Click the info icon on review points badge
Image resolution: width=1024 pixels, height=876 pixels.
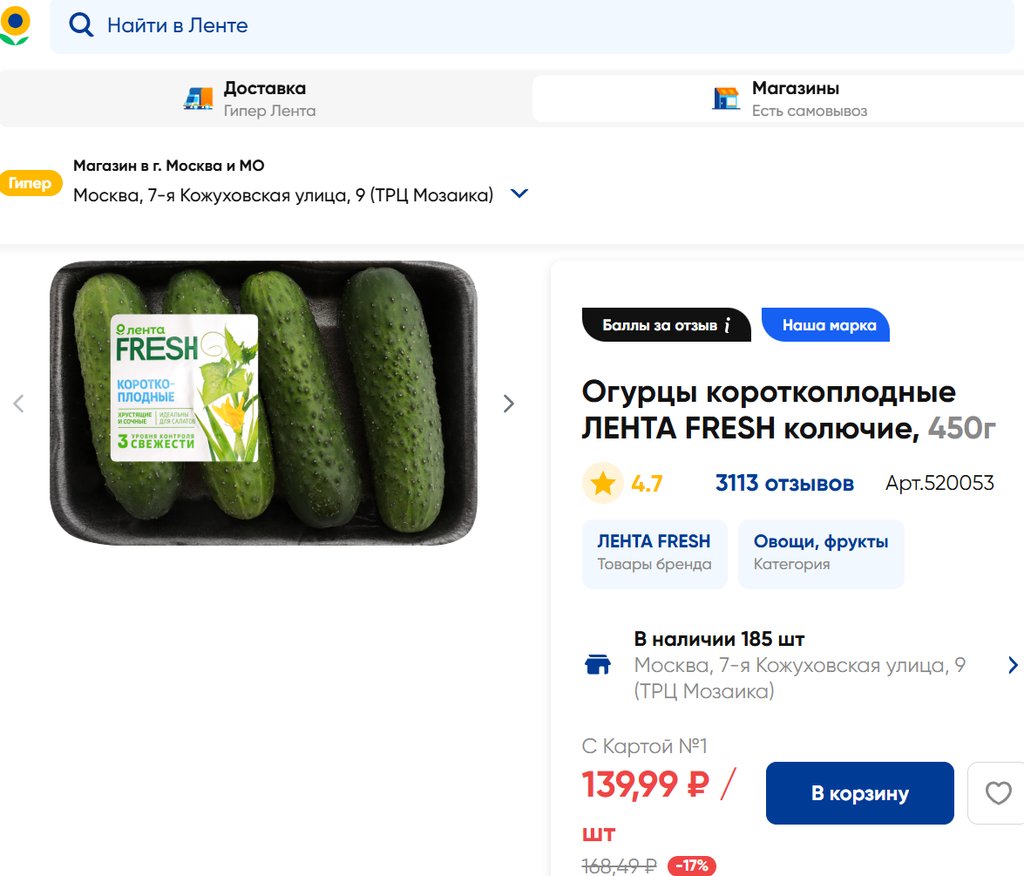pos(728,325)
